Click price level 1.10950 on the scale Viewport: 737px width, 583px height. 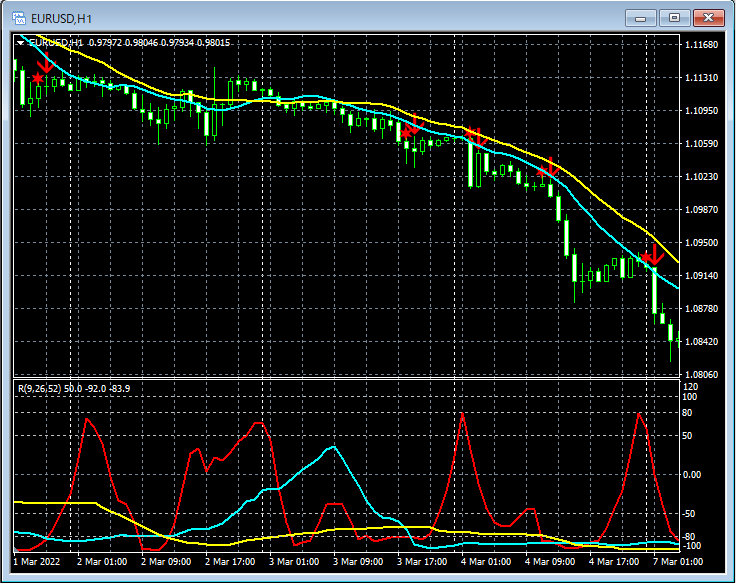tap(702, 110)
